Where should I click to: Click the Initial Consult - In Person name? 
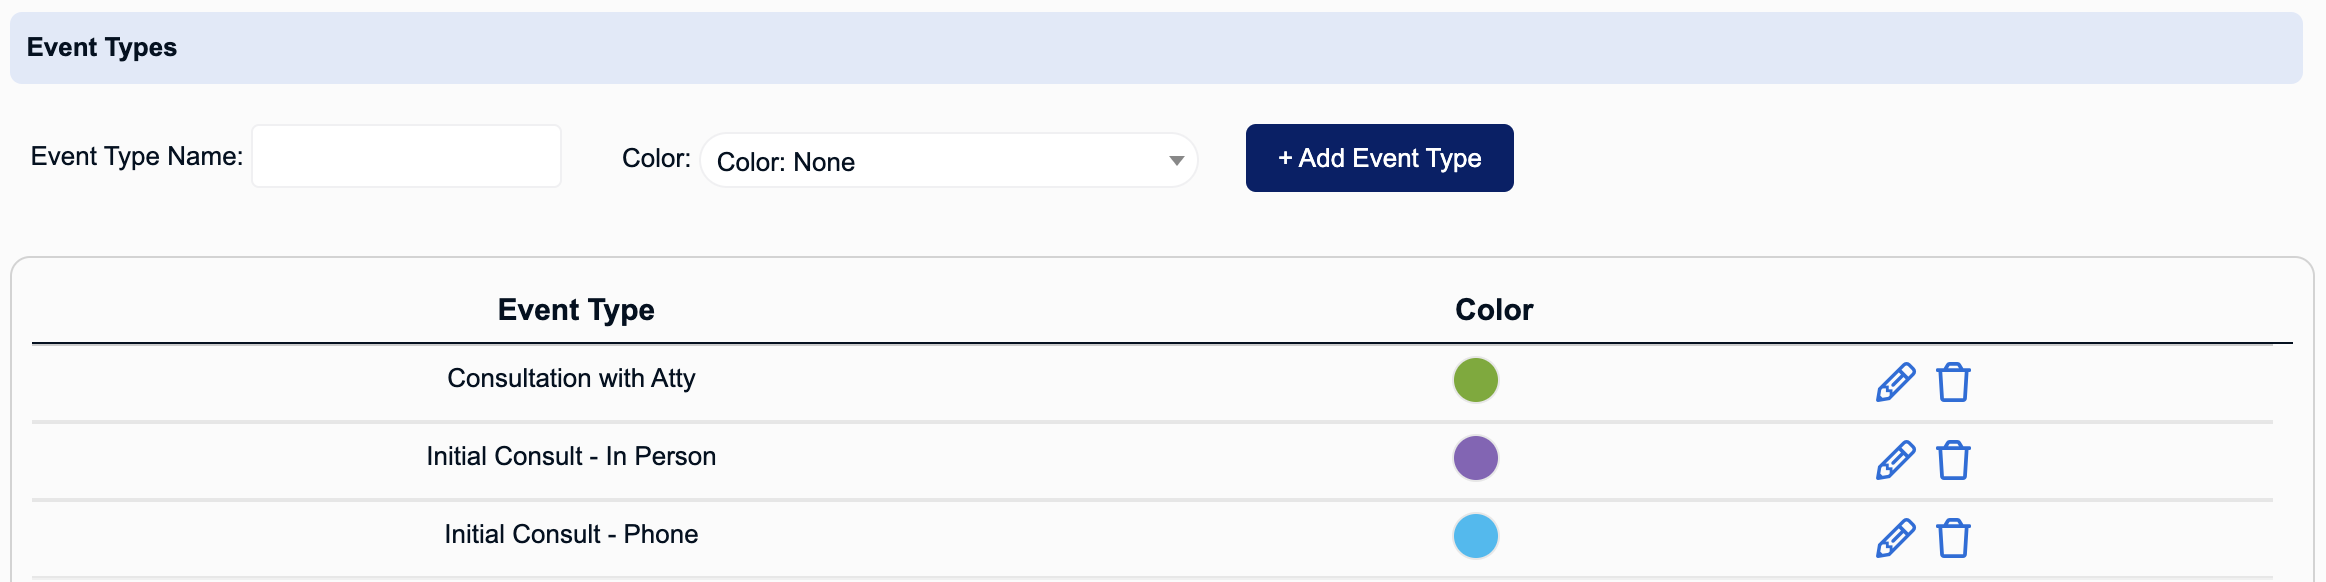[571, 457]
